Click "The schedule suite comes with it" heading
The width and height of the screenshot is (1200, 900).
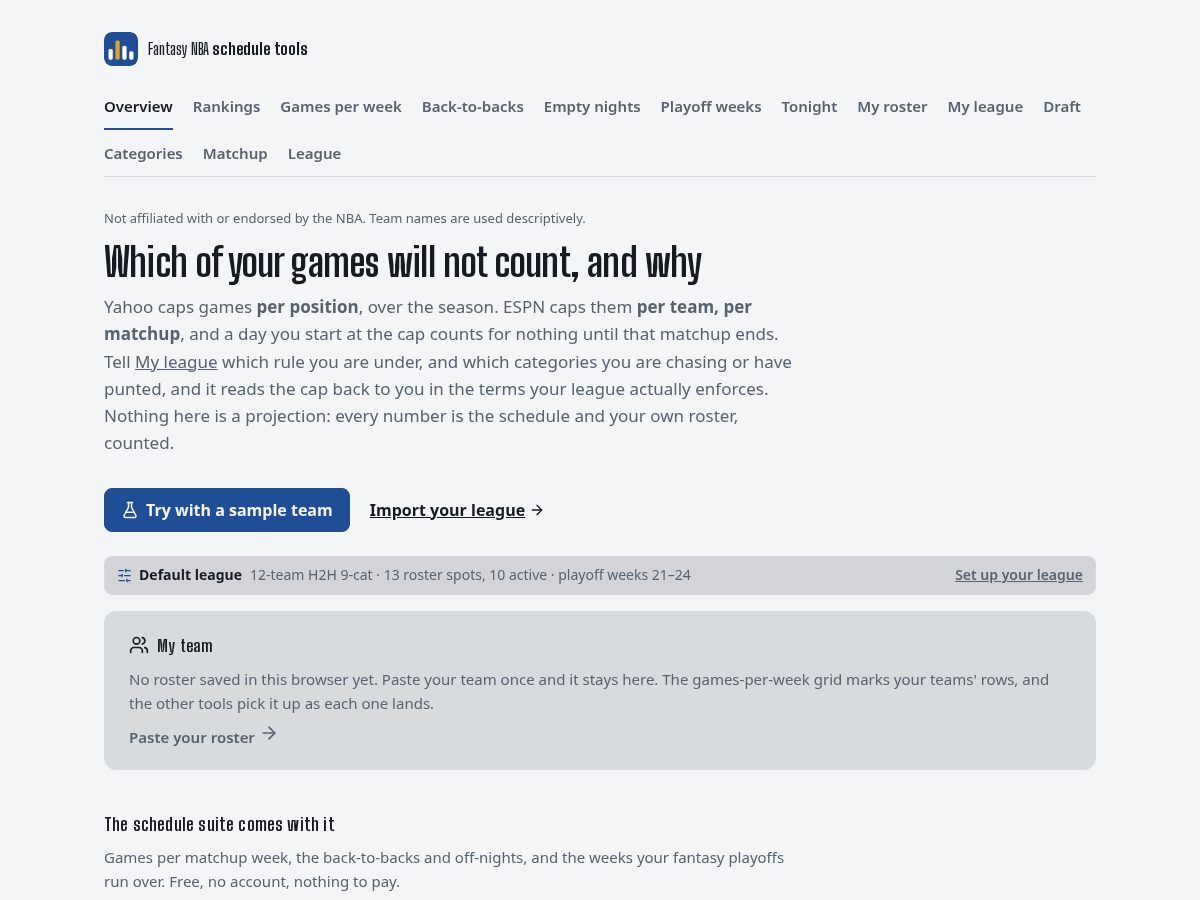(x=219, y=824)
